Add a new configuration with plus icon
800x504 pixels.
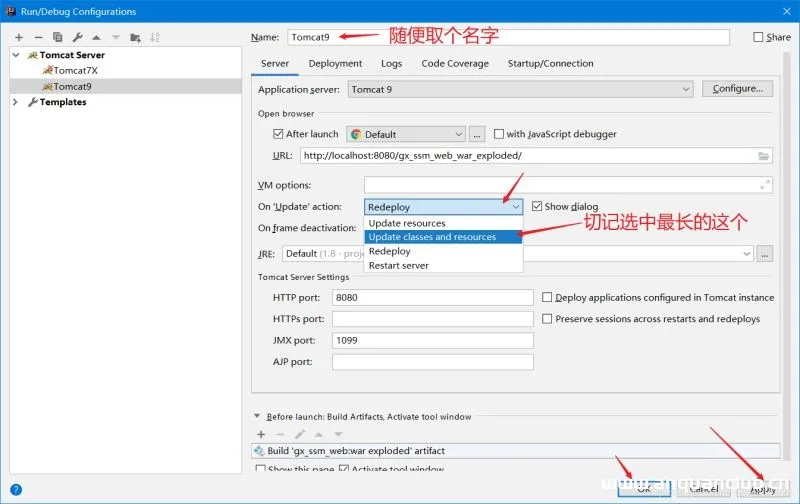pyautogui.click(x=19, y=37)
